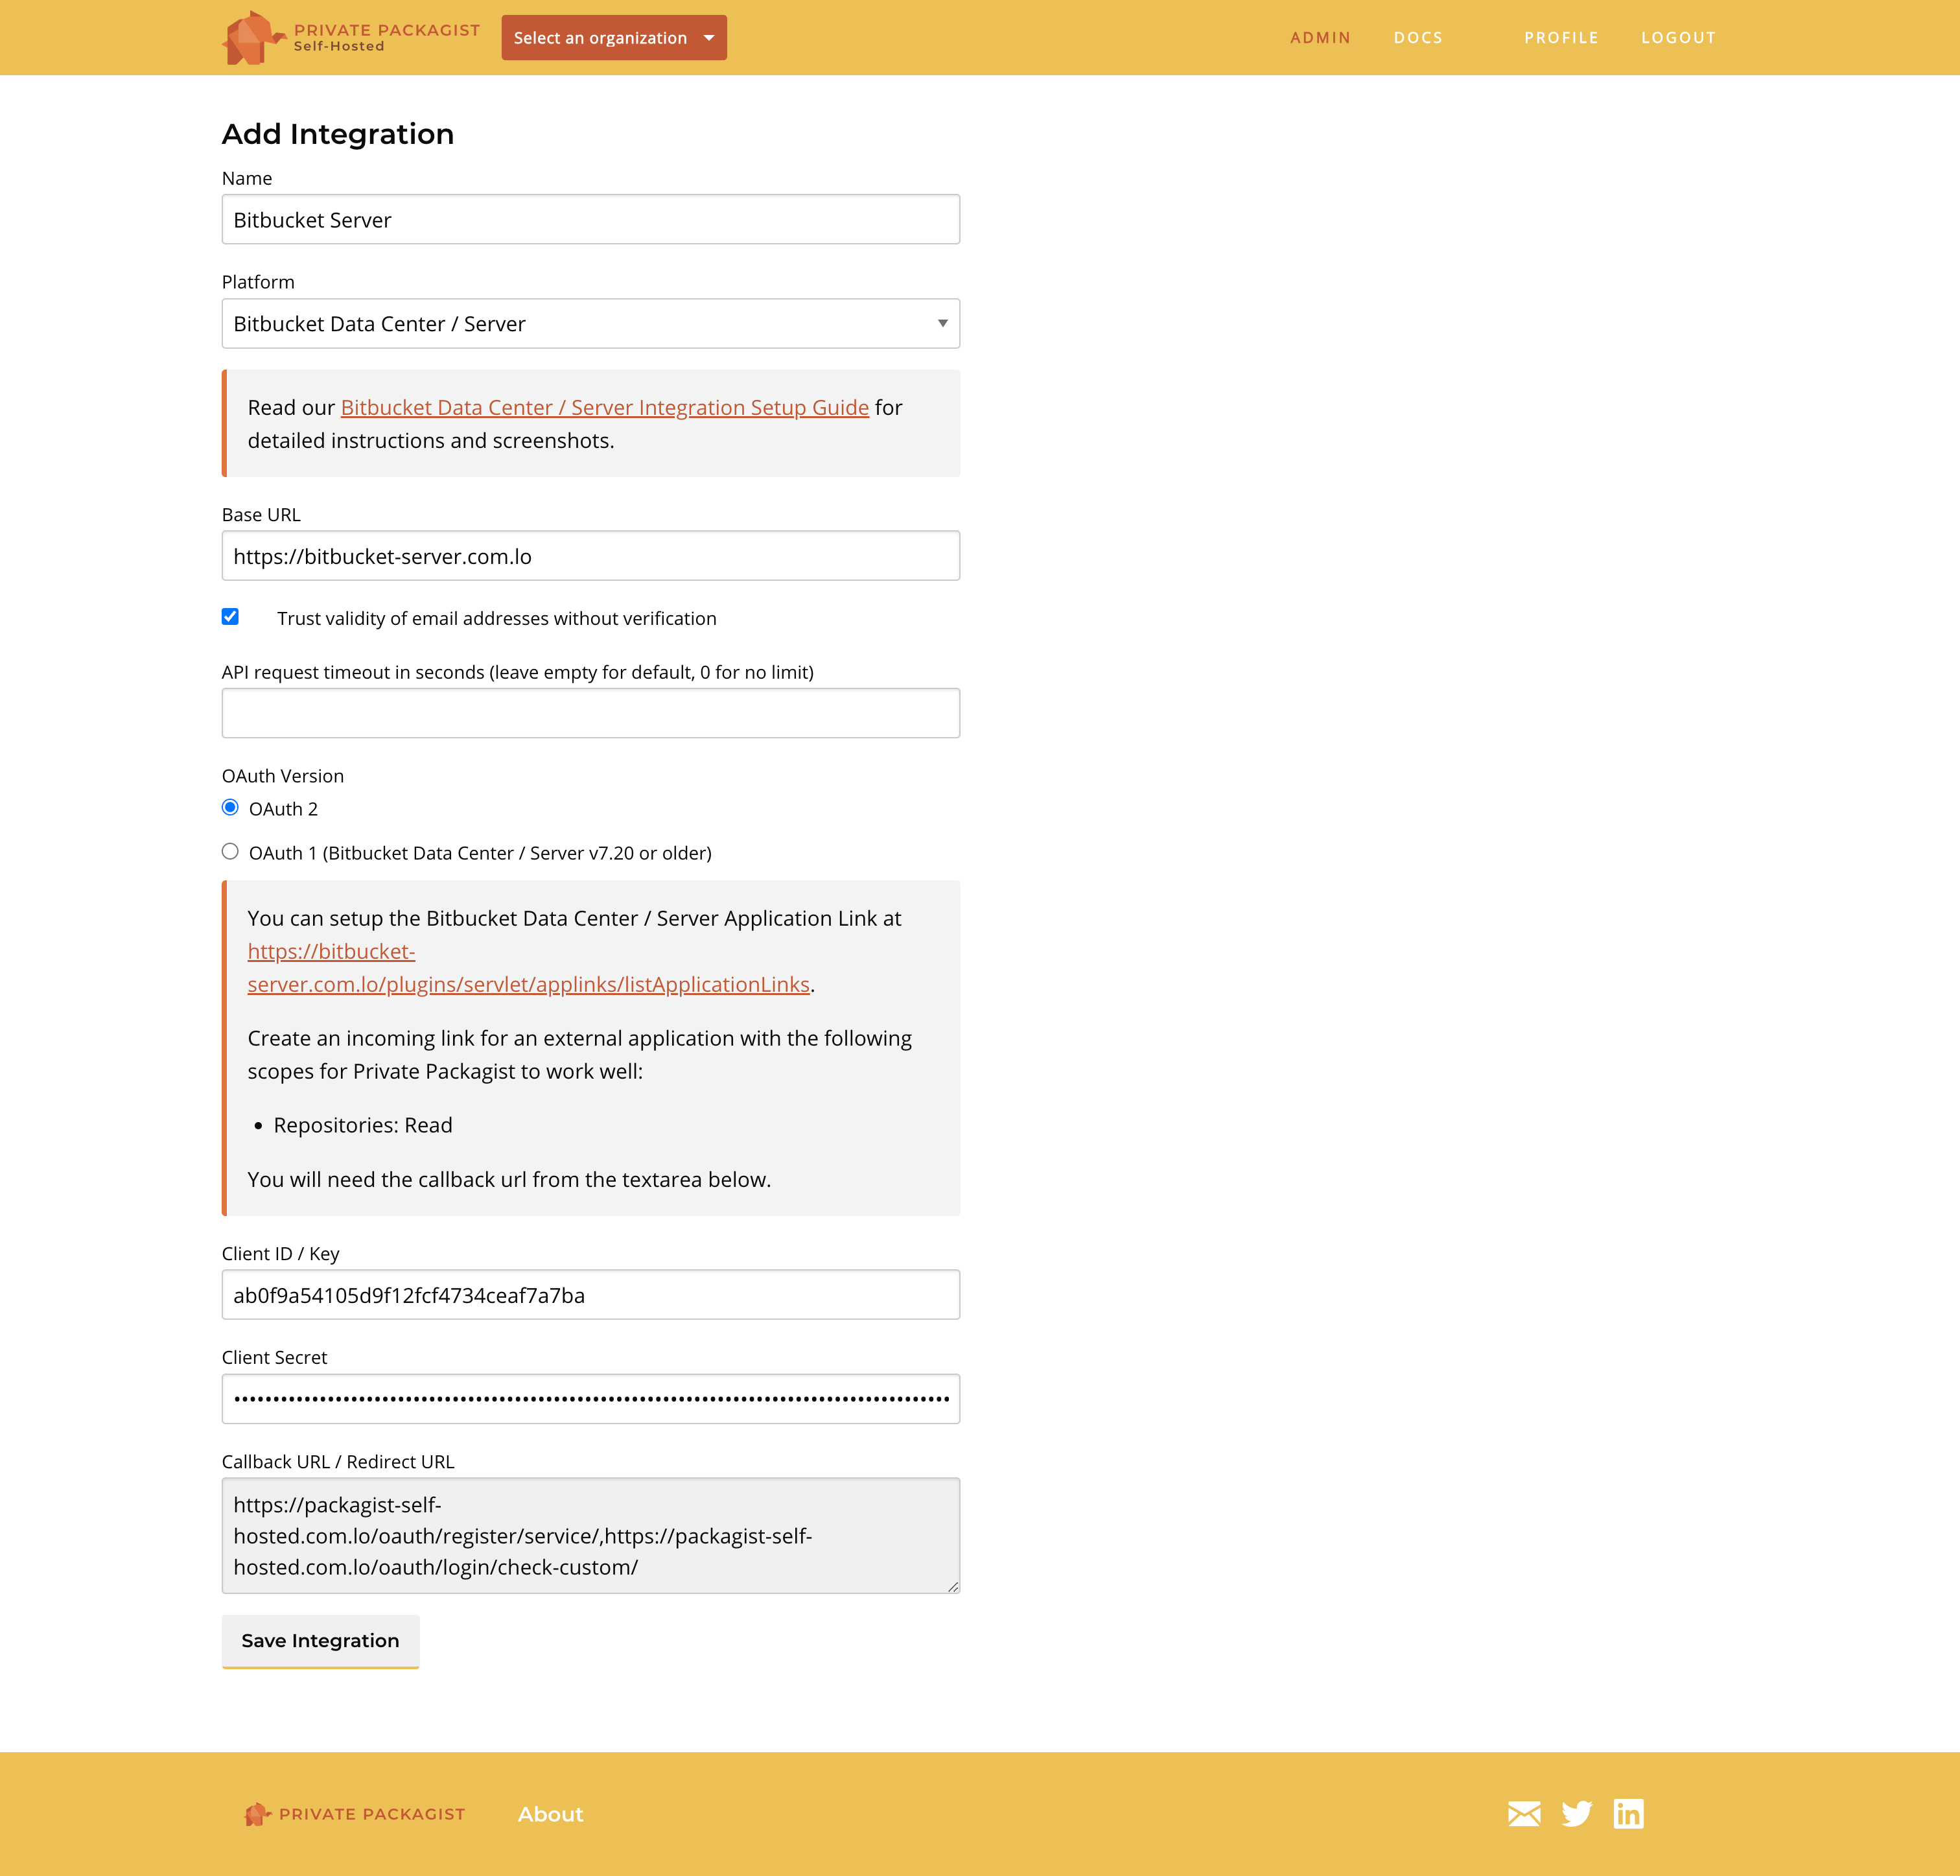The width and height of the screenshot is (1960, 1876).
Task: Click Logout in the header
Action: (x=1678, y=38)
